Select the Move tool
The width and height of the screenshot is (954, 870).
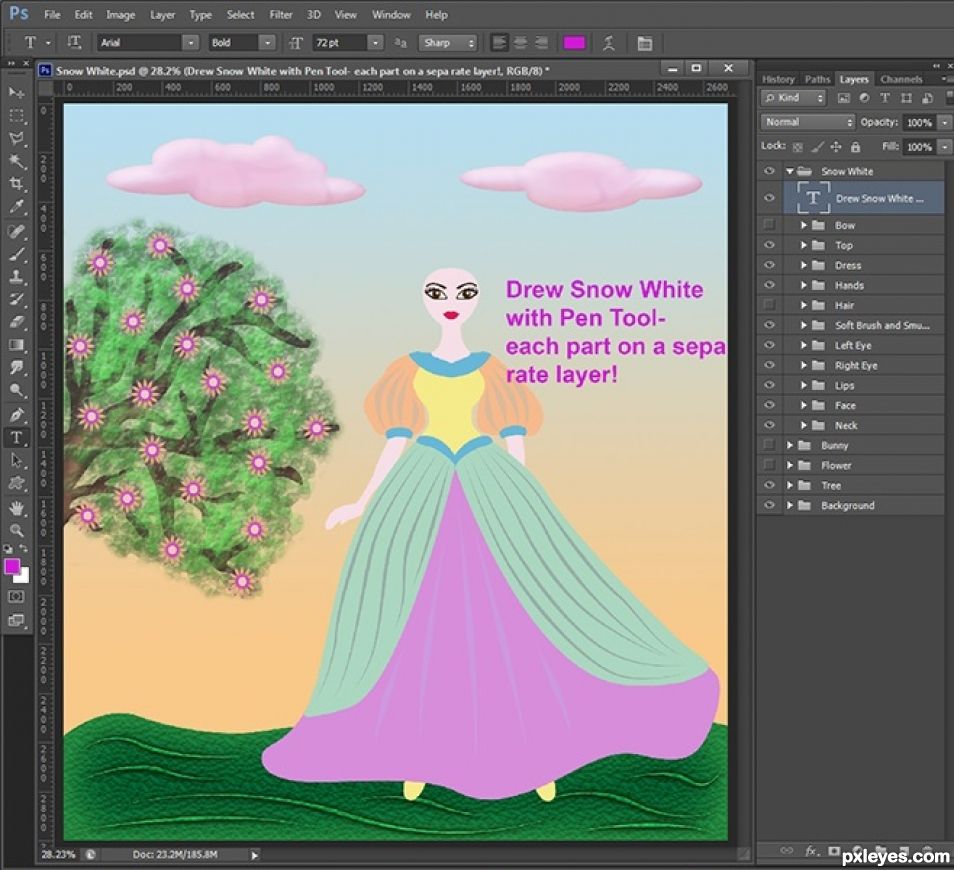[16, 92]
